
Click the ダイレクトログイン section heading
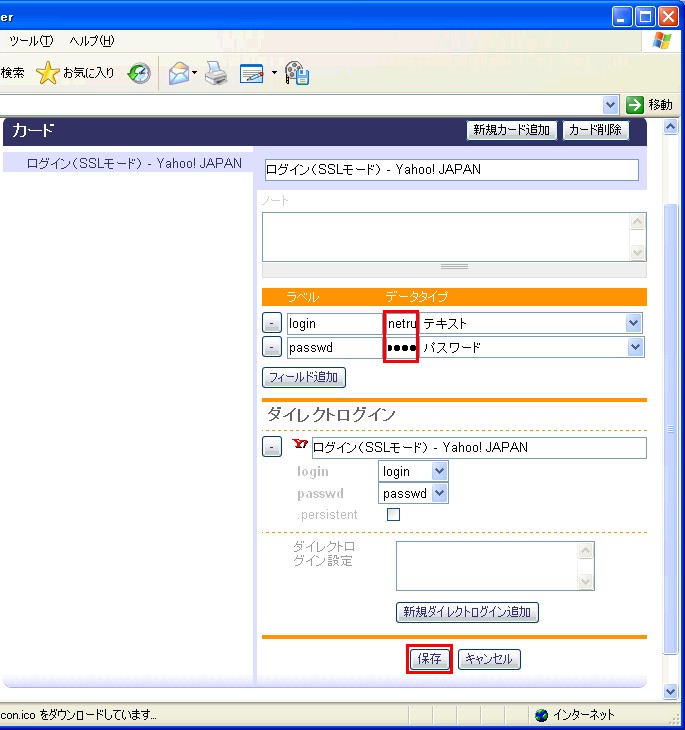tap(332, 415)
